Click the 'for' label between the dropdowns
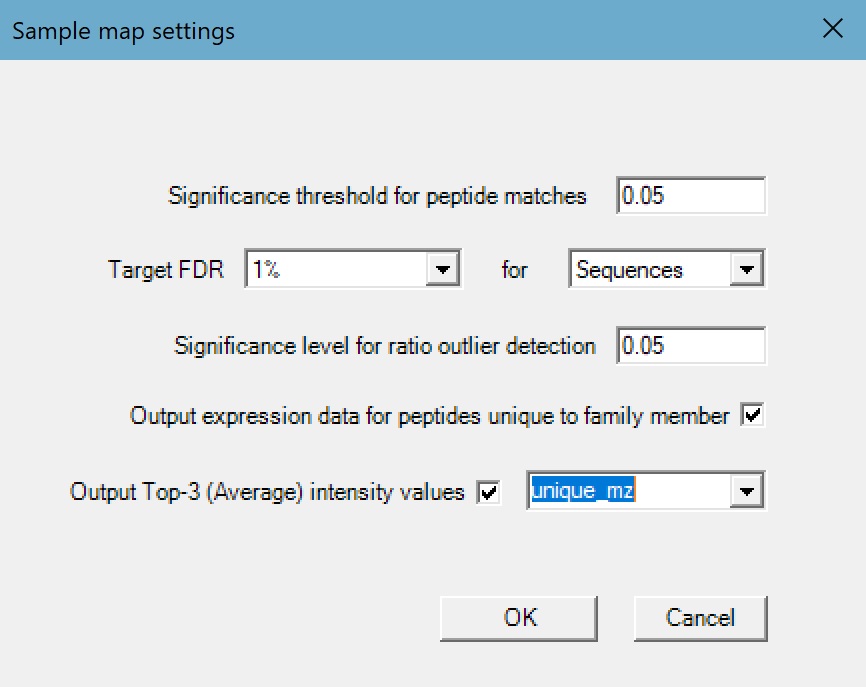The height and width of the screenshot is (687, 866). pos(515,270)
